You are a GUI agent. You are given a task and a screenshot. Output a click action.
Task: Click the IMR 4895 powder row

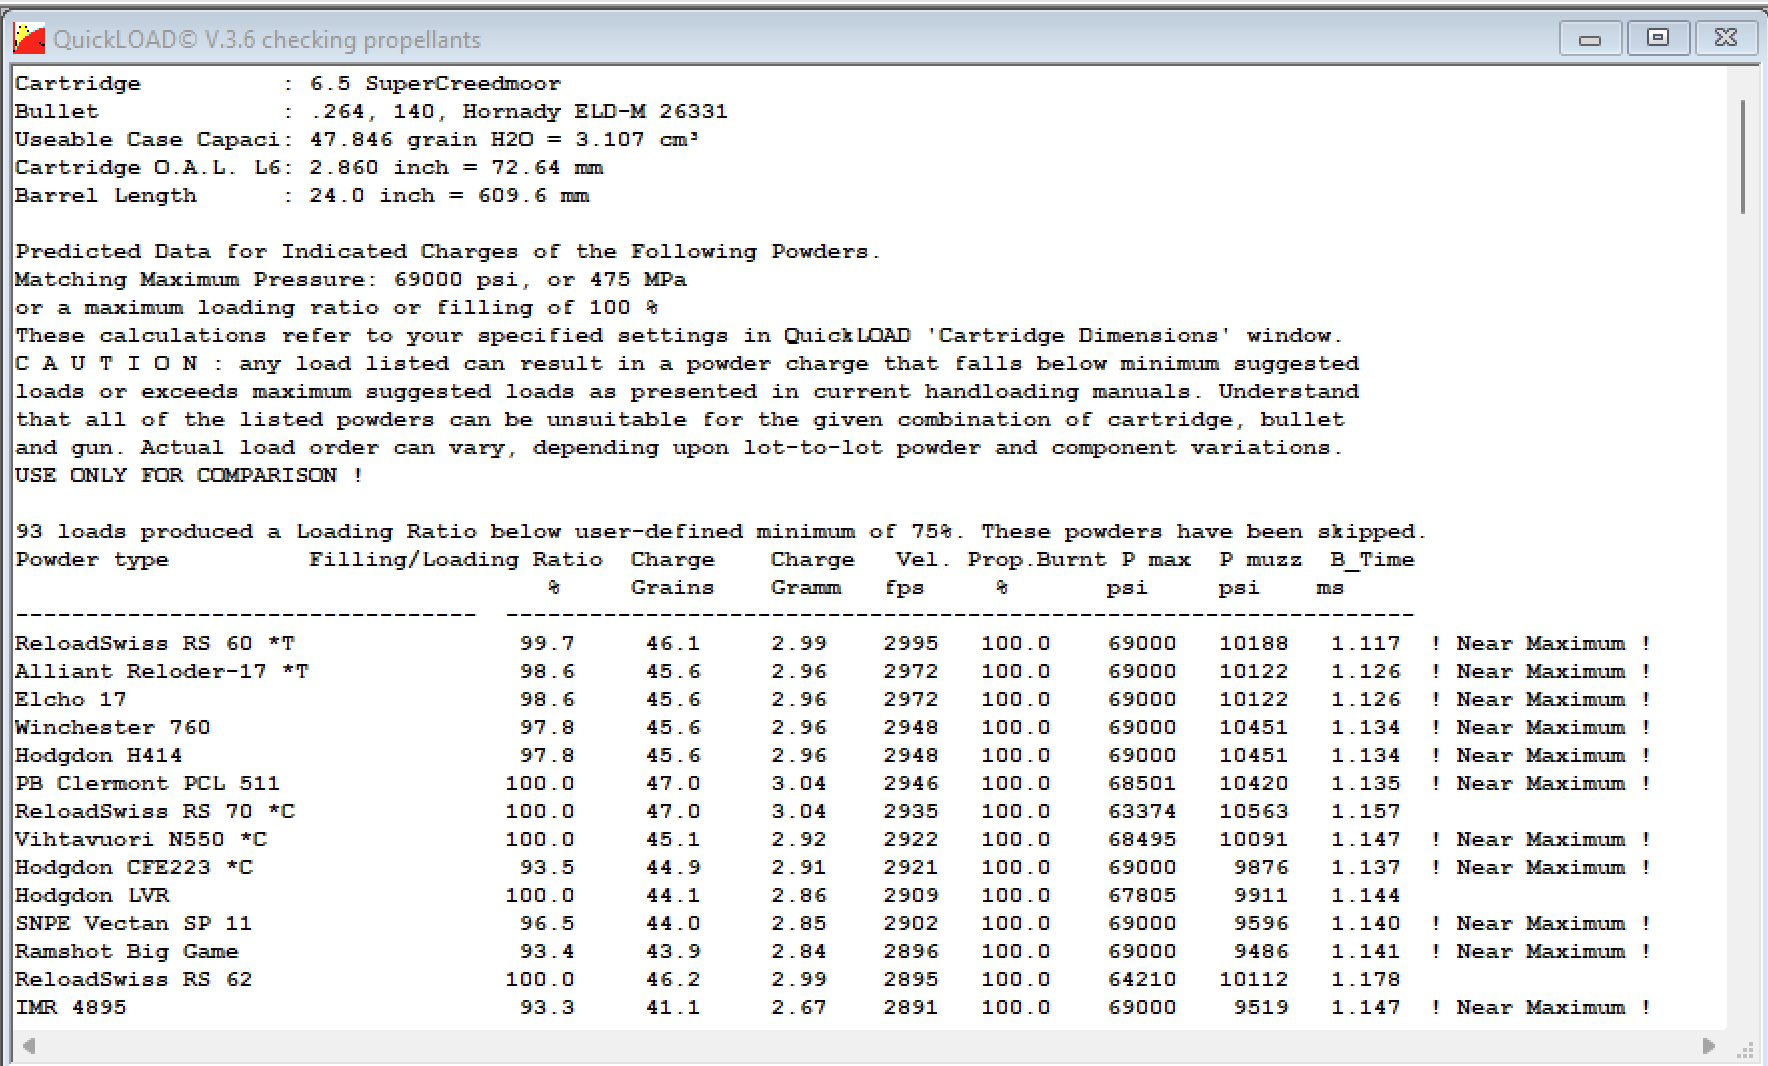tap(70, 1007)
